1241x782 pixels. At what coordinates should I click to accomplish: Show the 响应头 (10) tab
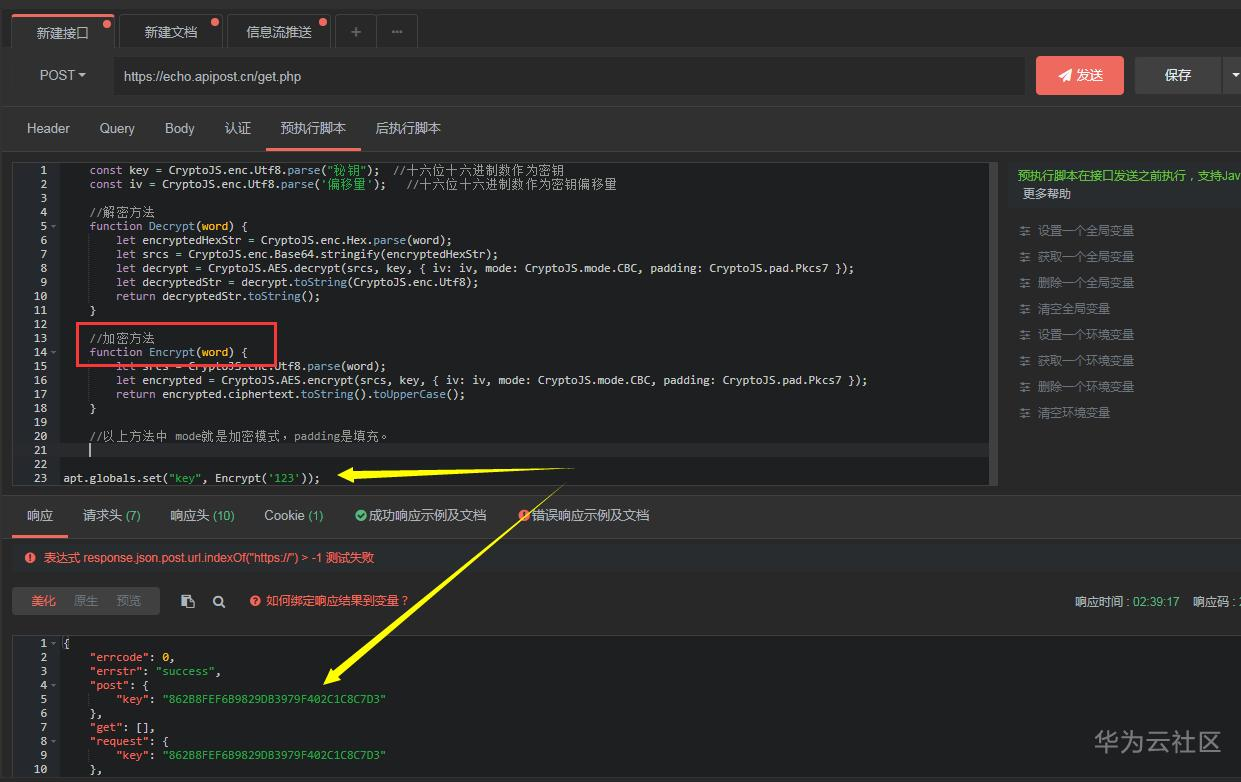[202, 515]
